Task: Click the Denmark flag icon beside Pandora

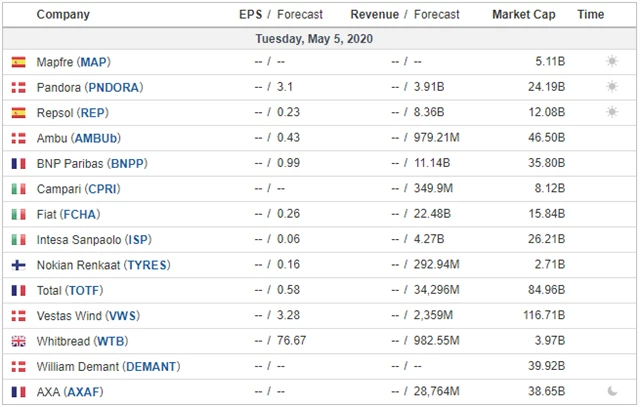Action: pos(18,87)
